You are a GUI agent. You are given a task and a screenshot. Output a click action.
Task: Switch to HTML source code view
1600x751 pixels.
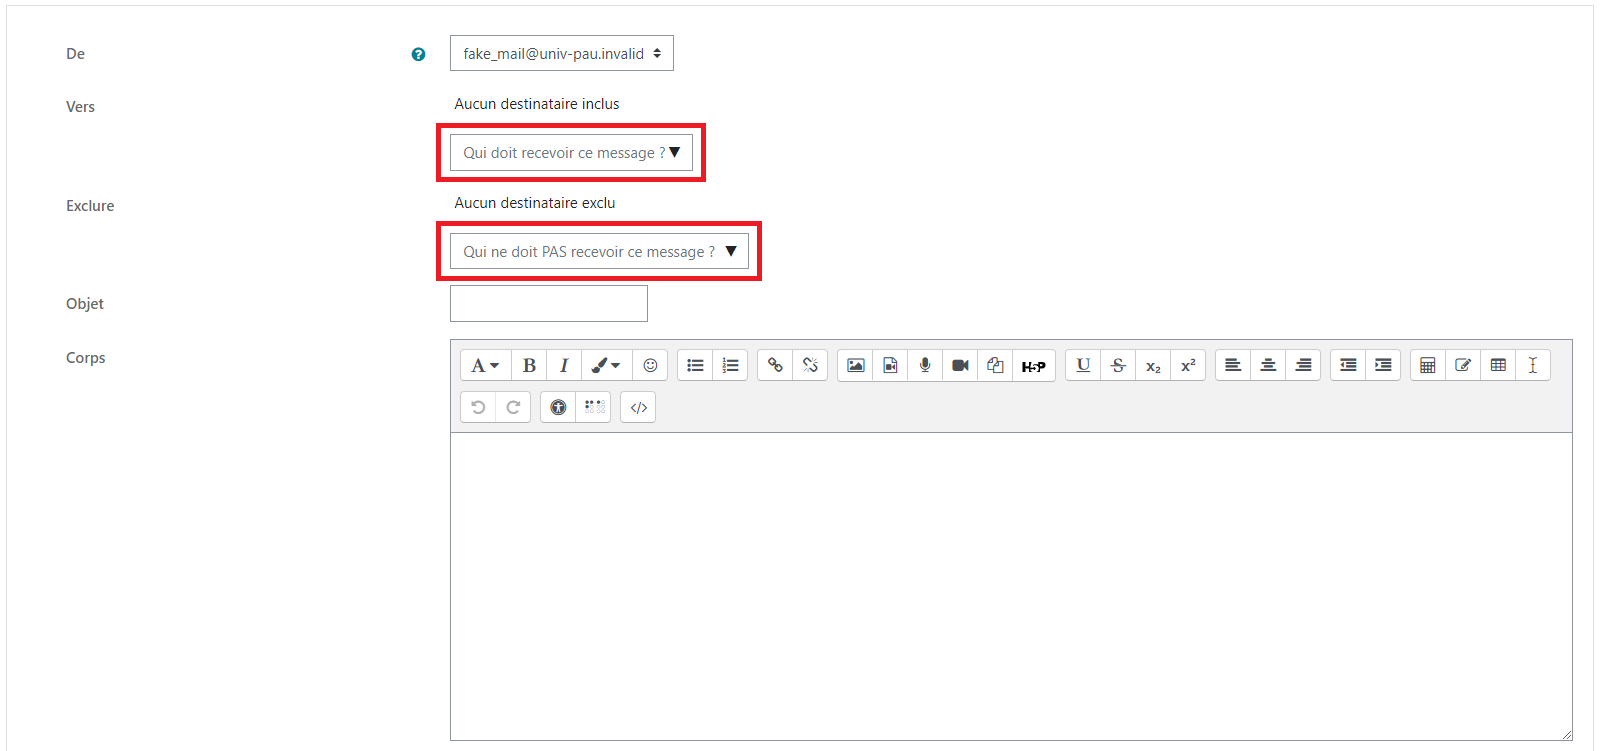[638, 407]
